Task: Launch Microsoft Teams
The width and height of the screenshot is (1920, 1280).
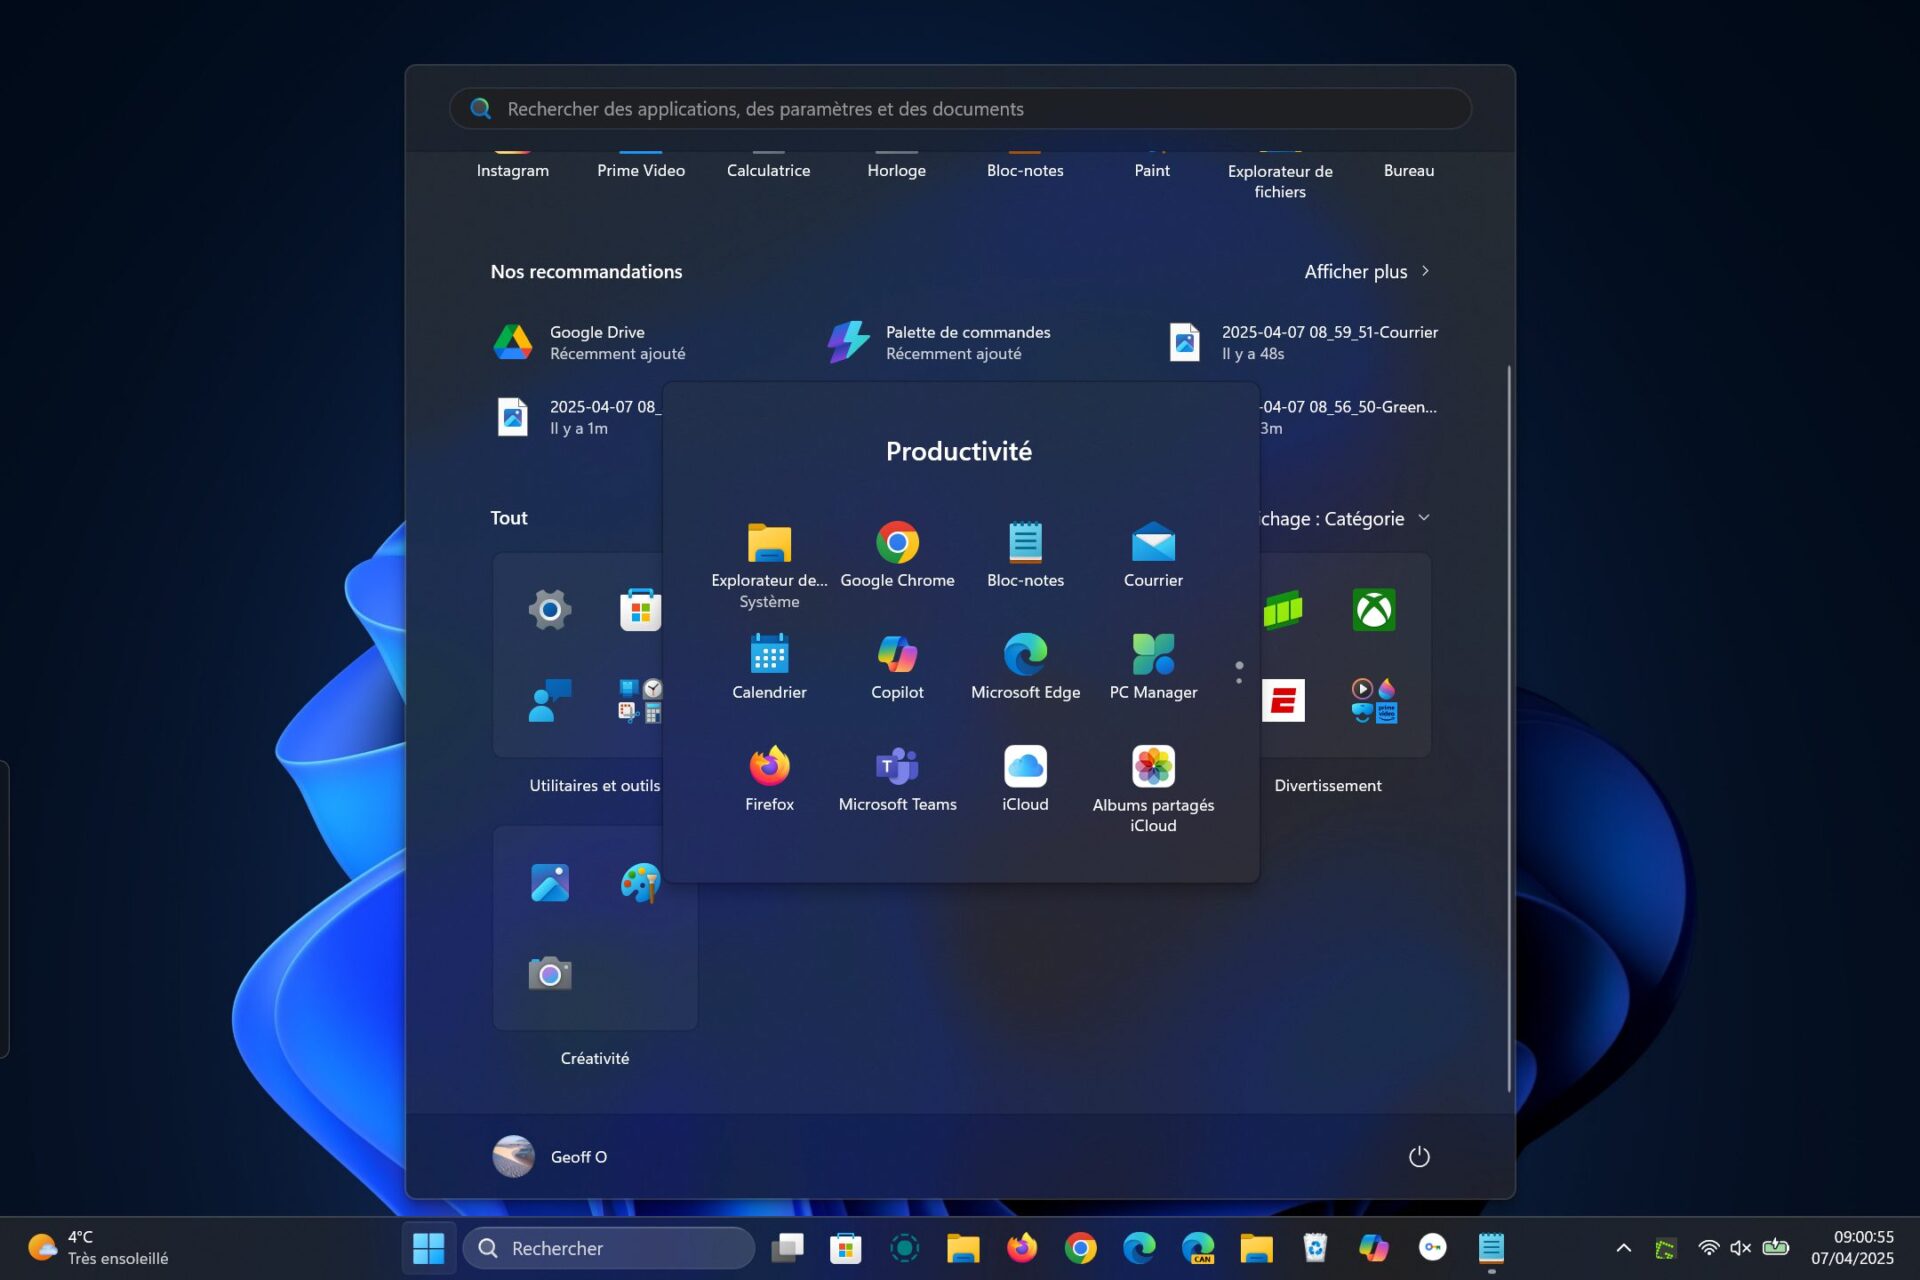Action: 897,767
